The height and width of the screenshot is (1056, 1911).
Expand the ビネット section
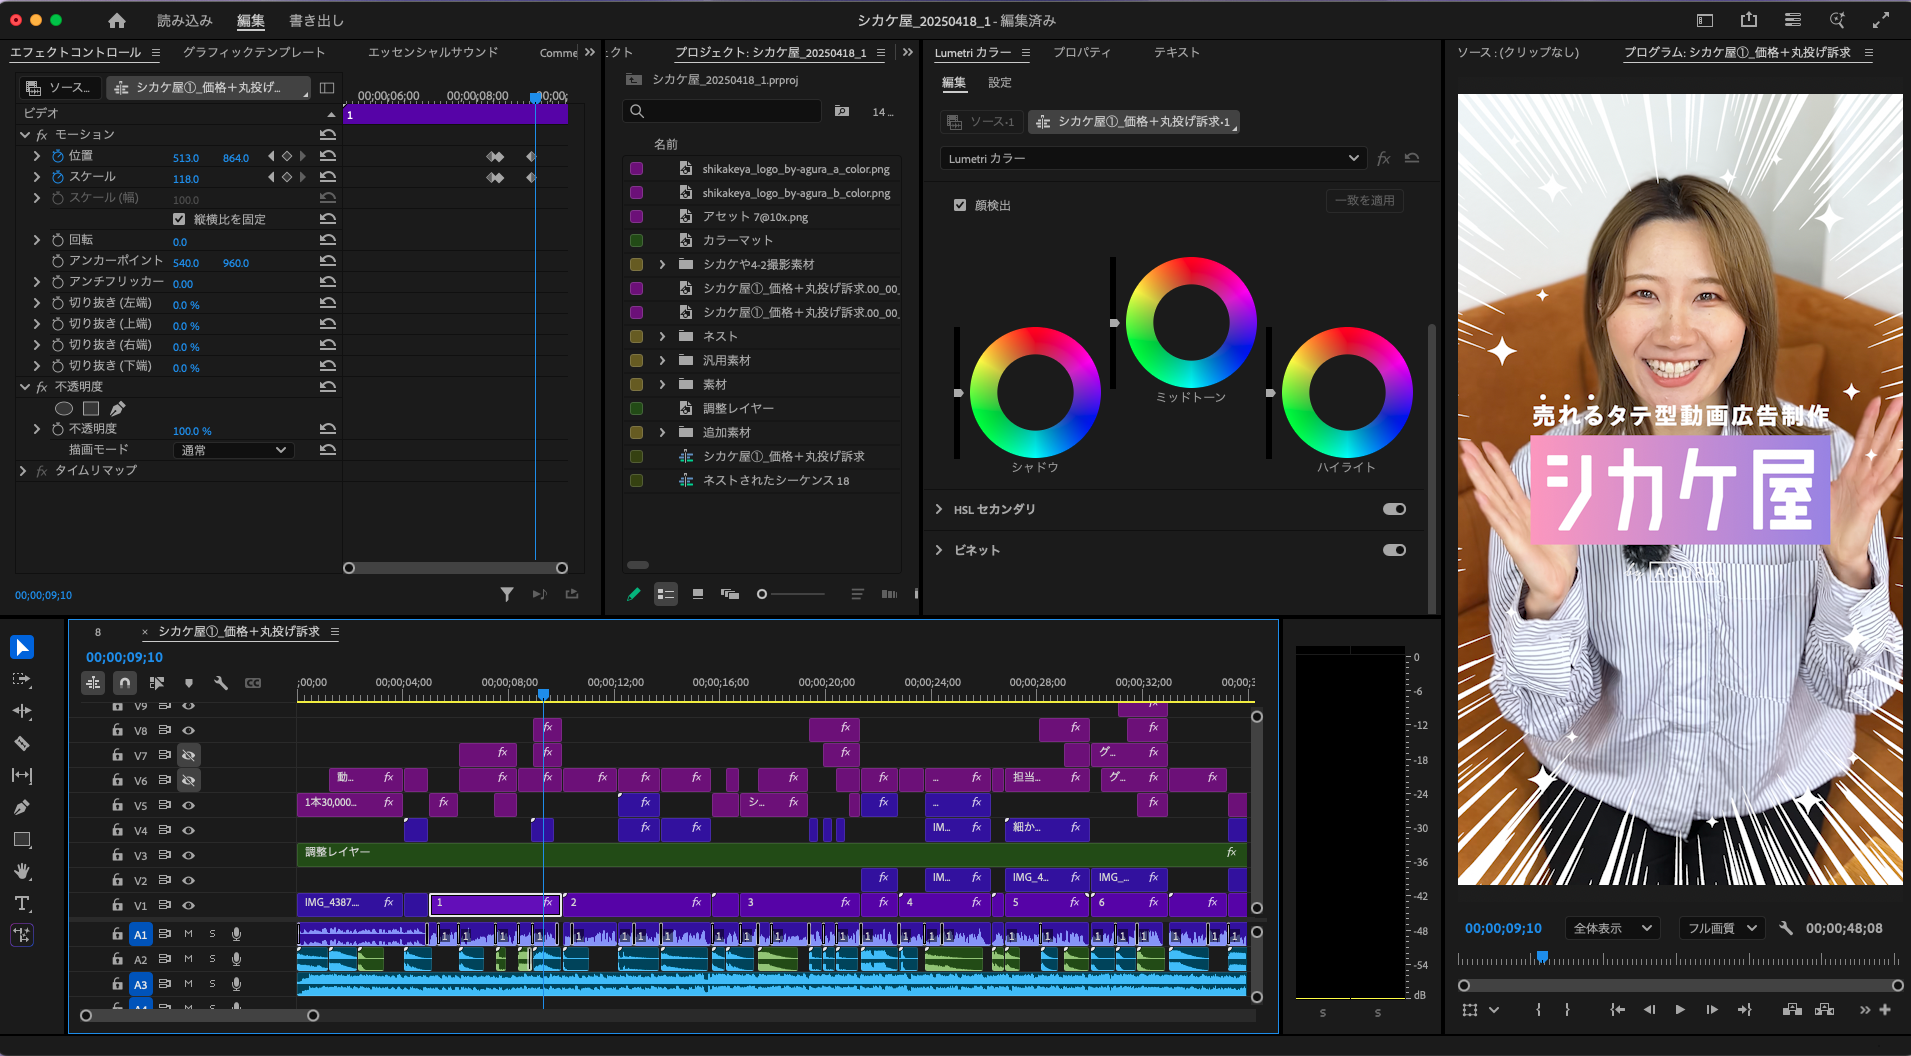coord(938,550)
